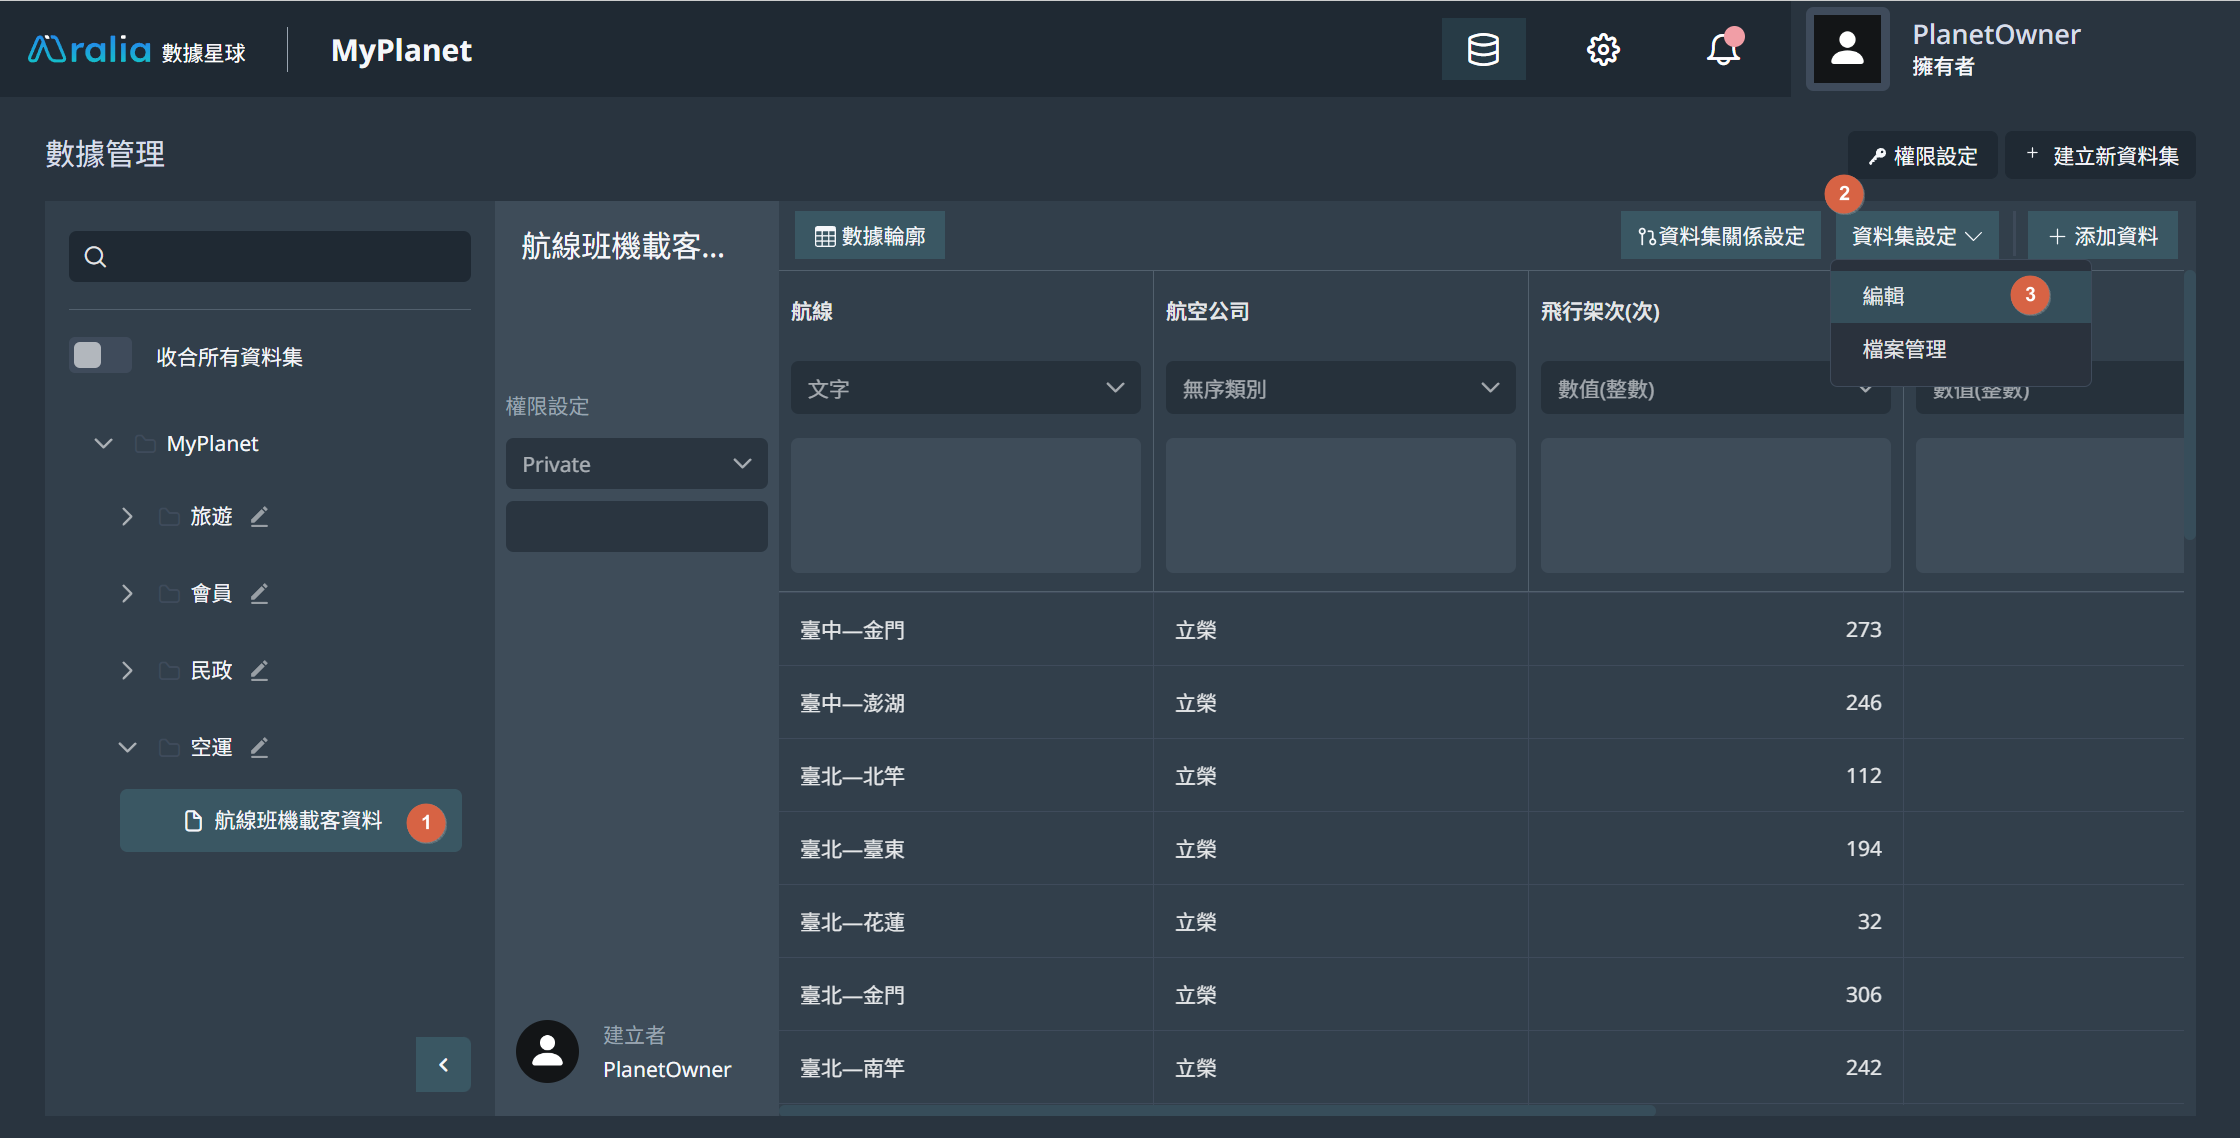Image resolution: width=2240 pixels, height=1138 pixels.
Task: Edit the 民政 folder name
Action: (259, 671)
